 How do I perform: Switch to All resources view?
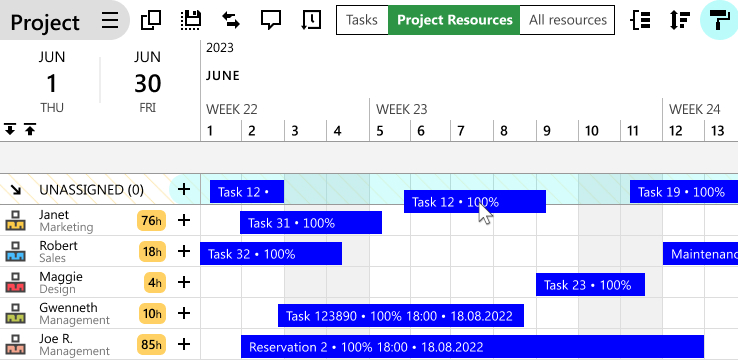pos(567,20)
